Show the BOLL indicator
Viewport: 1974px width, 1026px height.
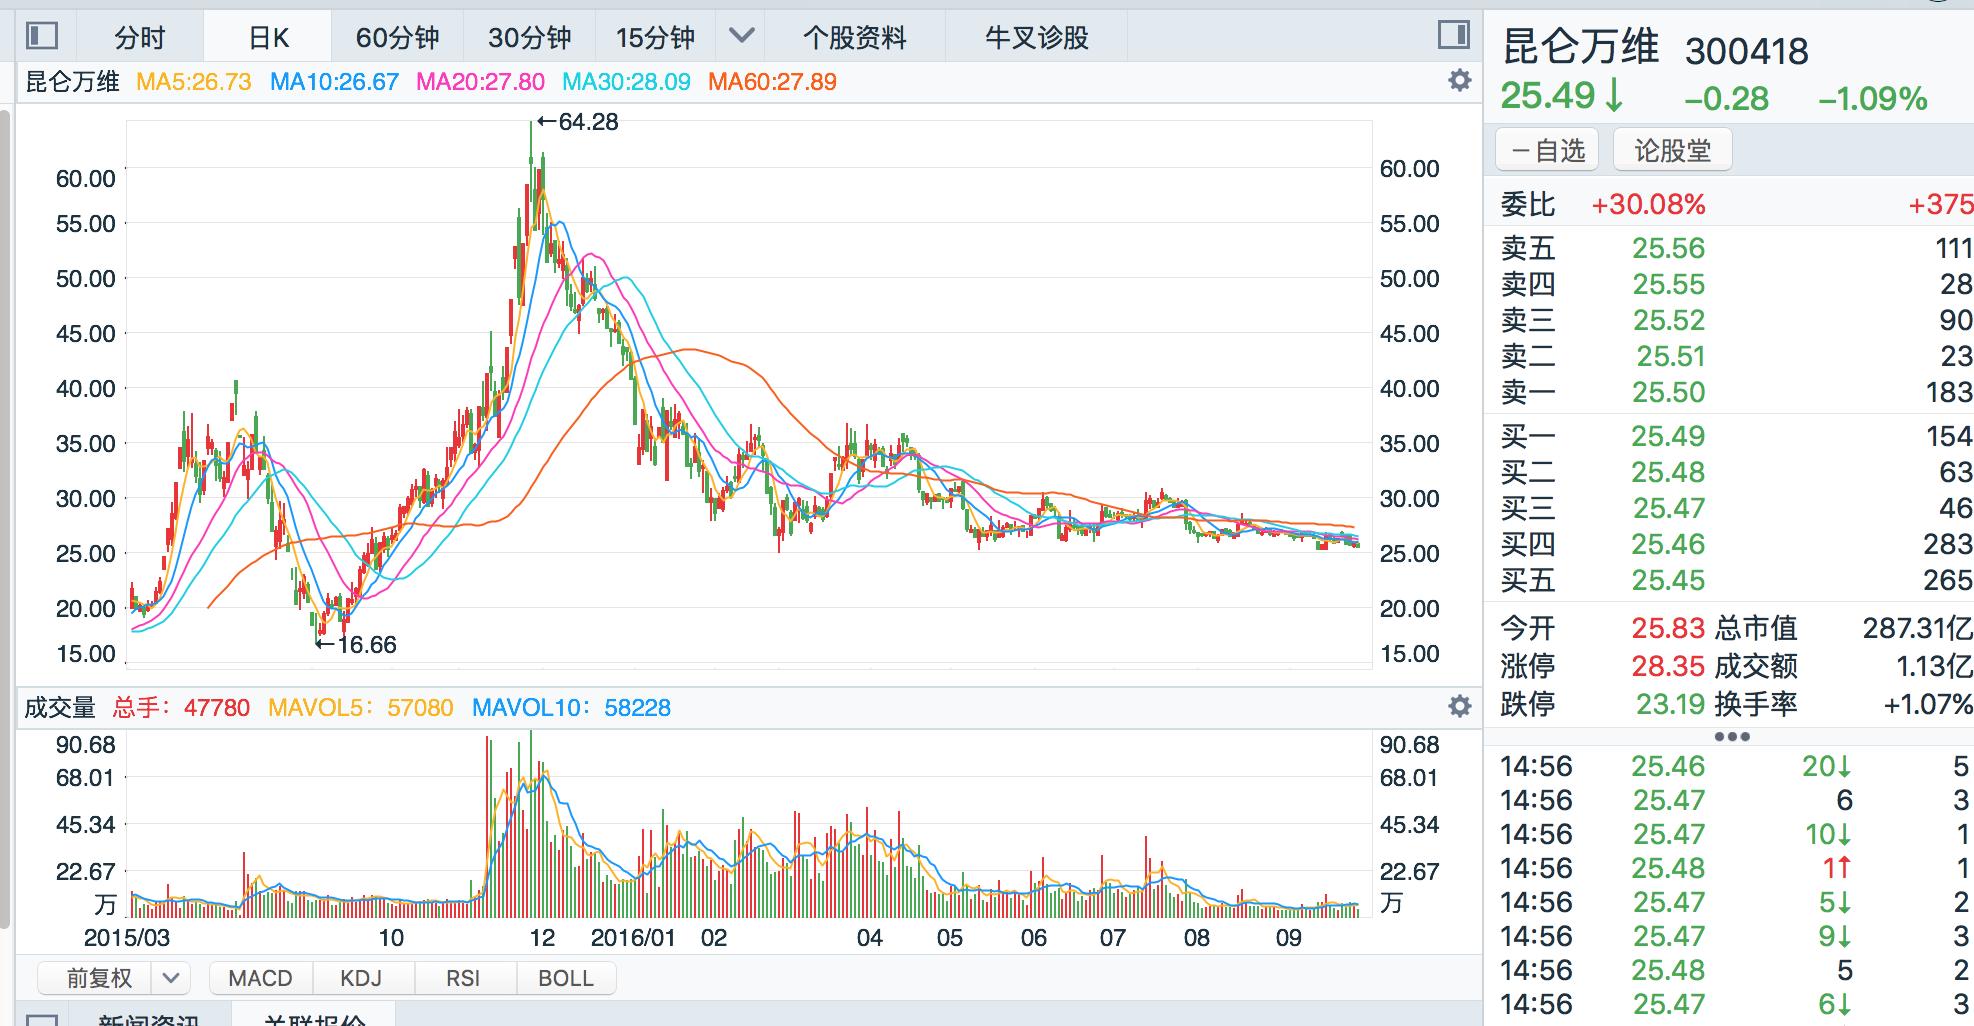566,978
